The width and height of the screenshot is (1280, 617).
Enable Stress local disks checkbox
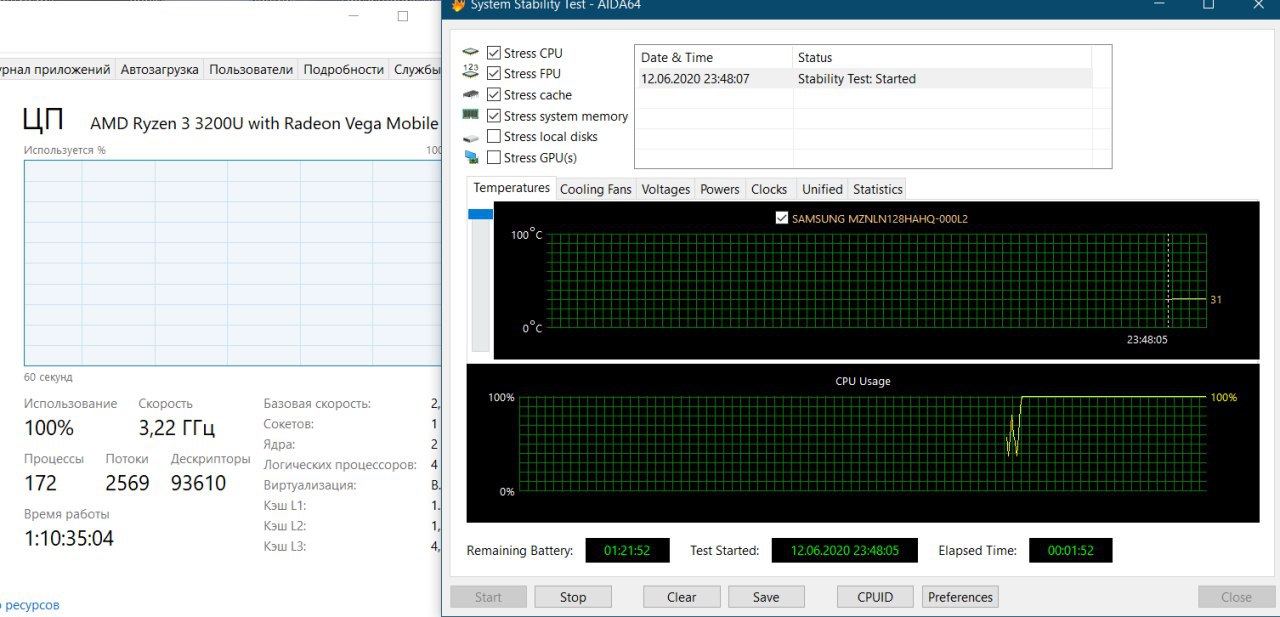[494, 137]
